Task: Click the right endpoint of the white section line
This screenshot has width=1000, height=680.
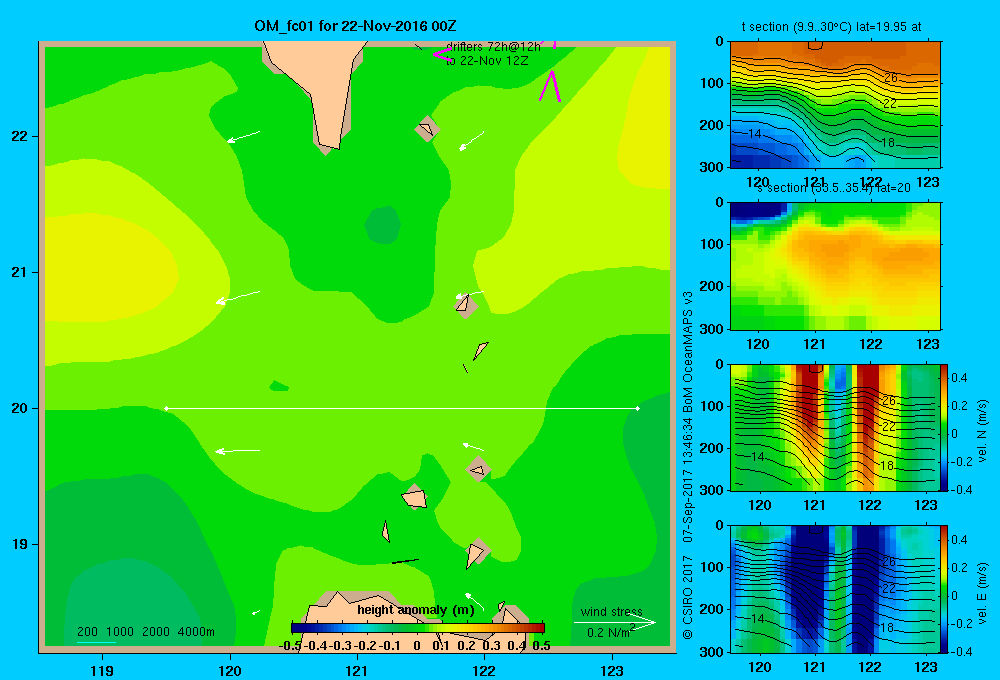Action: click(x=638, y=408)
